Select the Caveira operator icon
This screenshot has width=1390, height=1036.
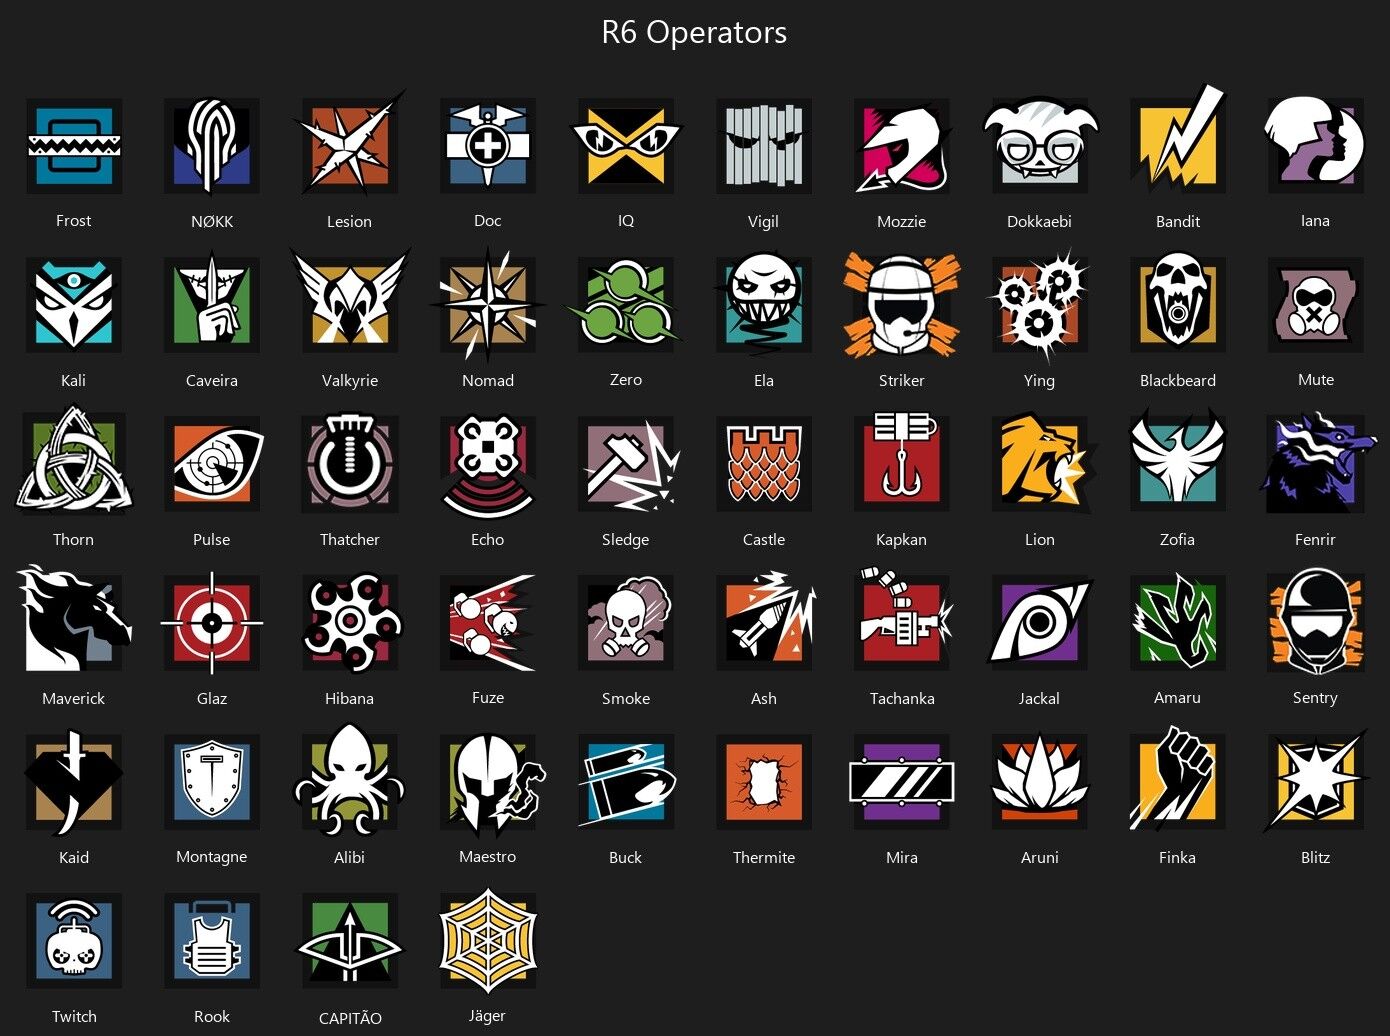[212, 303]
